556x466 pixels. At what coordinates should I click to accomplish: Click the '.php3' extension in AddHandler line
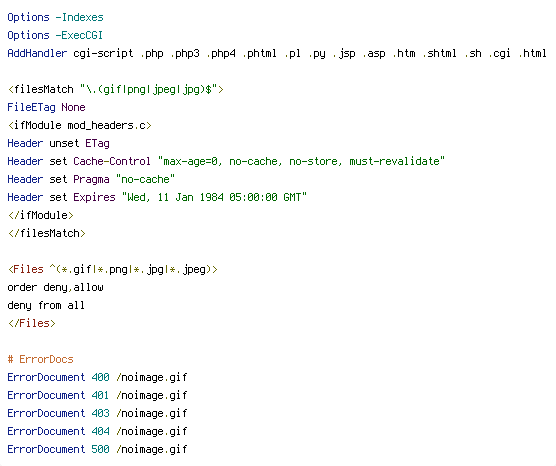click(x=185, y=54)
